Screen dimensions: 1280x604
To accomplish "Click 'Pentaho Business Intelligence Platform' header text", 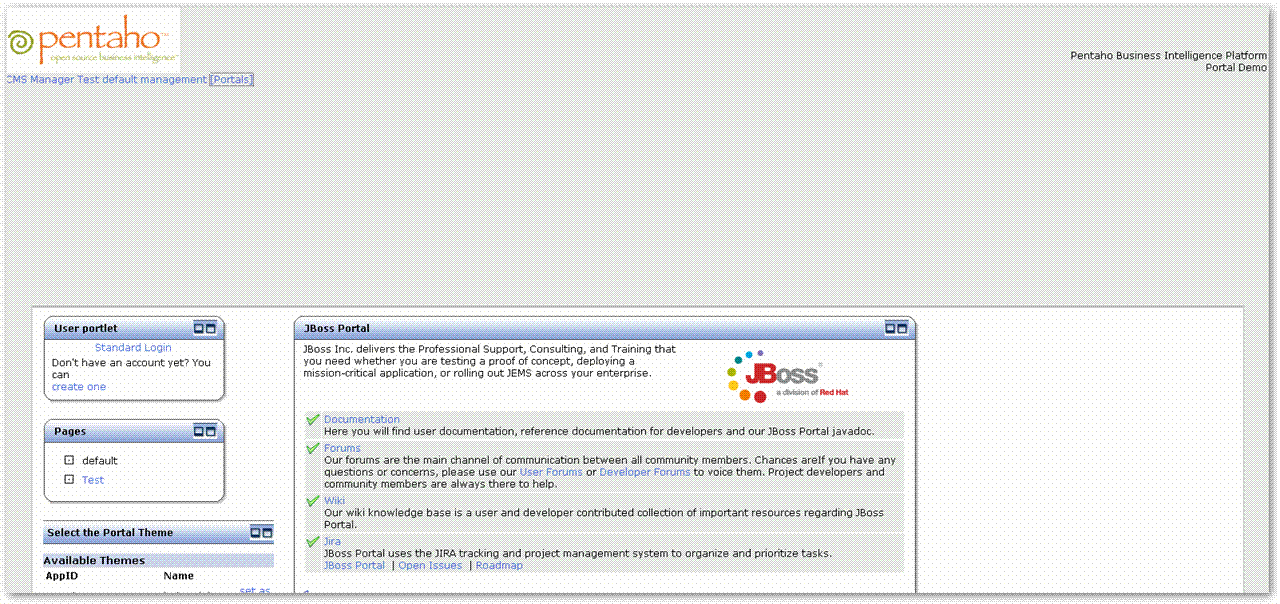I will 1169,56.
